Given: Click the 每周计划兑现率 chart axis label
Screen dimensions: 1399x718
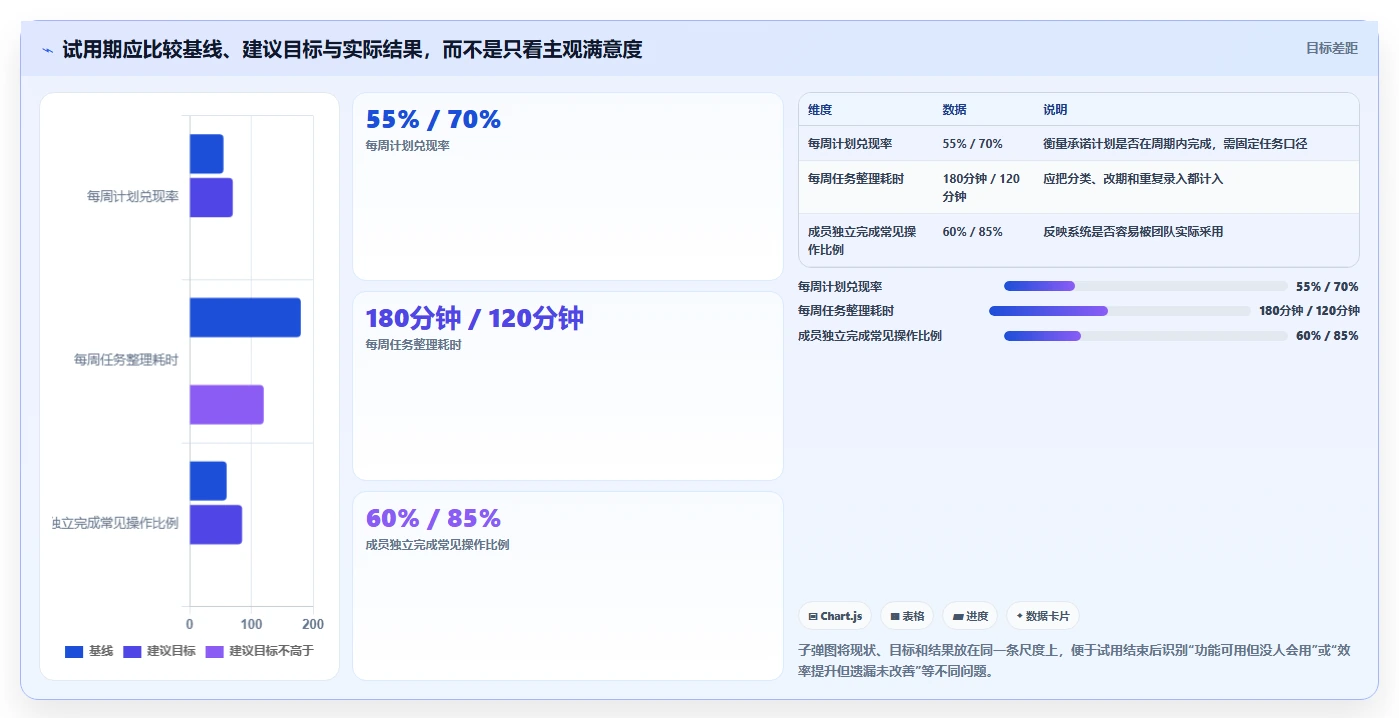Looking at the screenshot, I should pos(133,196).
